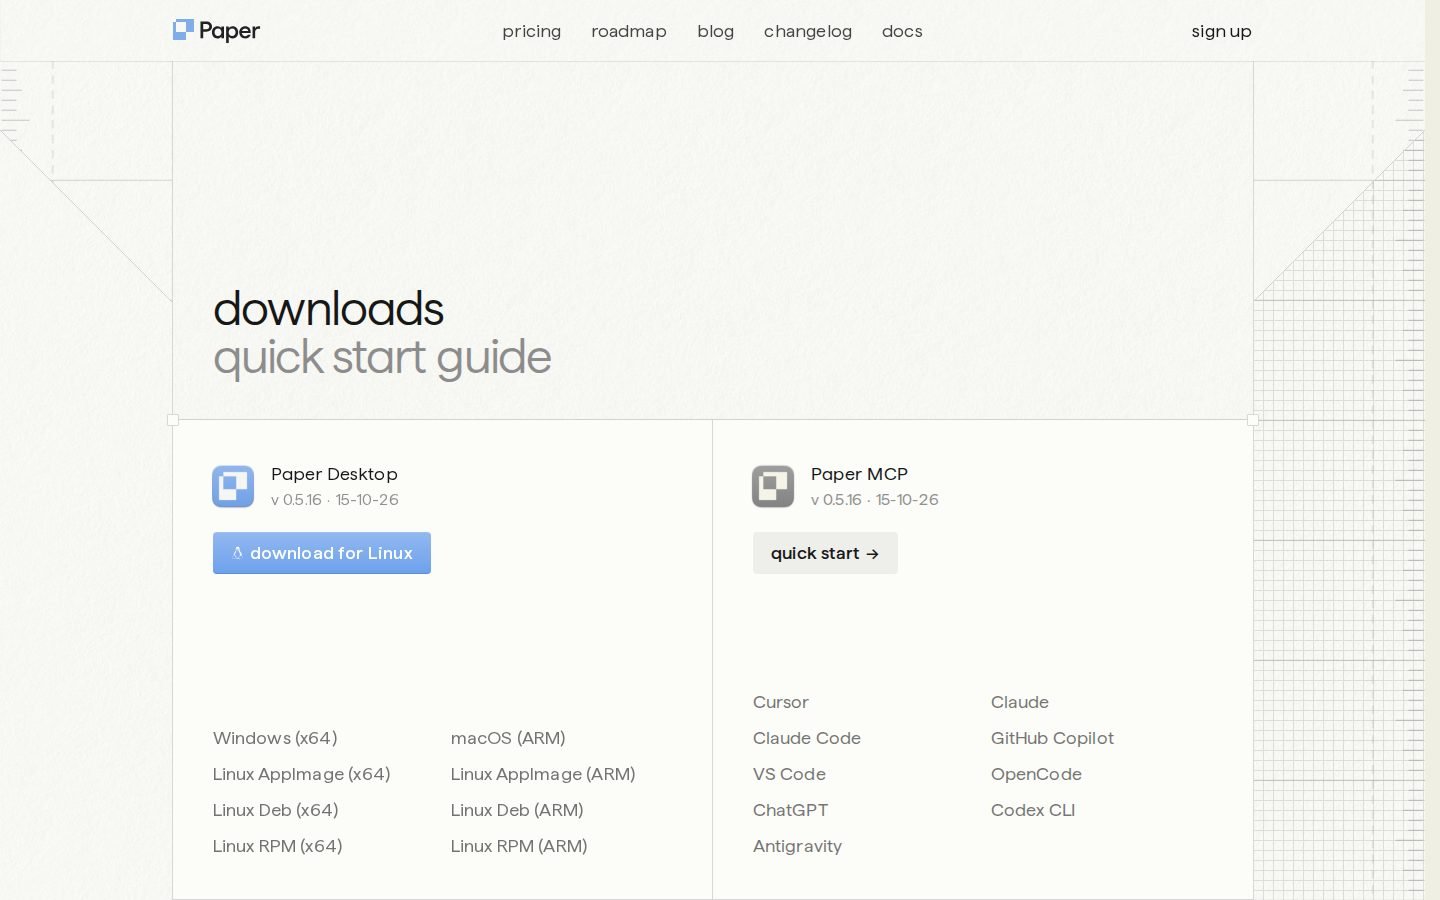
Task: Download Linux Deb (x64)
Action: 275,810
